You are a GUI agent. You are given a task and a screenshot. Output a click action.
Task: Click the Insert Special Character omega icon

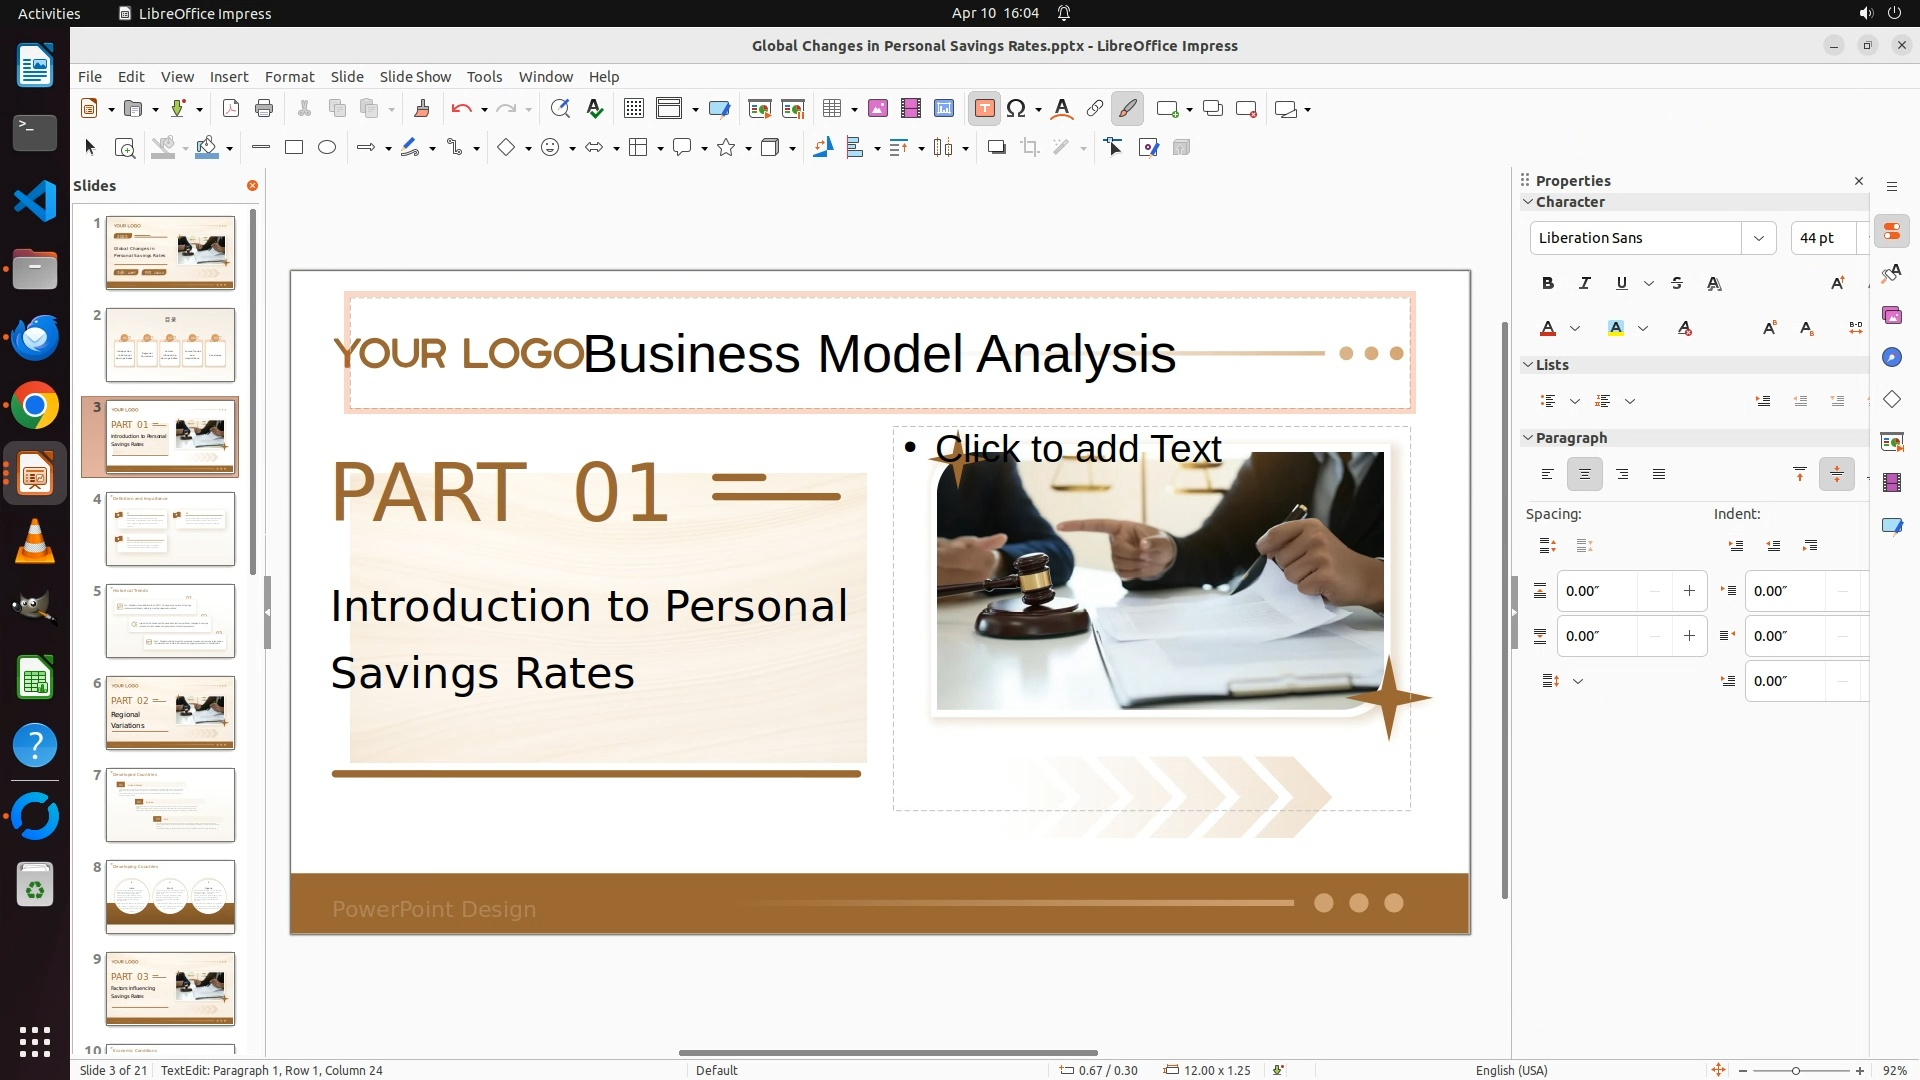click(x=1017, y=109)
